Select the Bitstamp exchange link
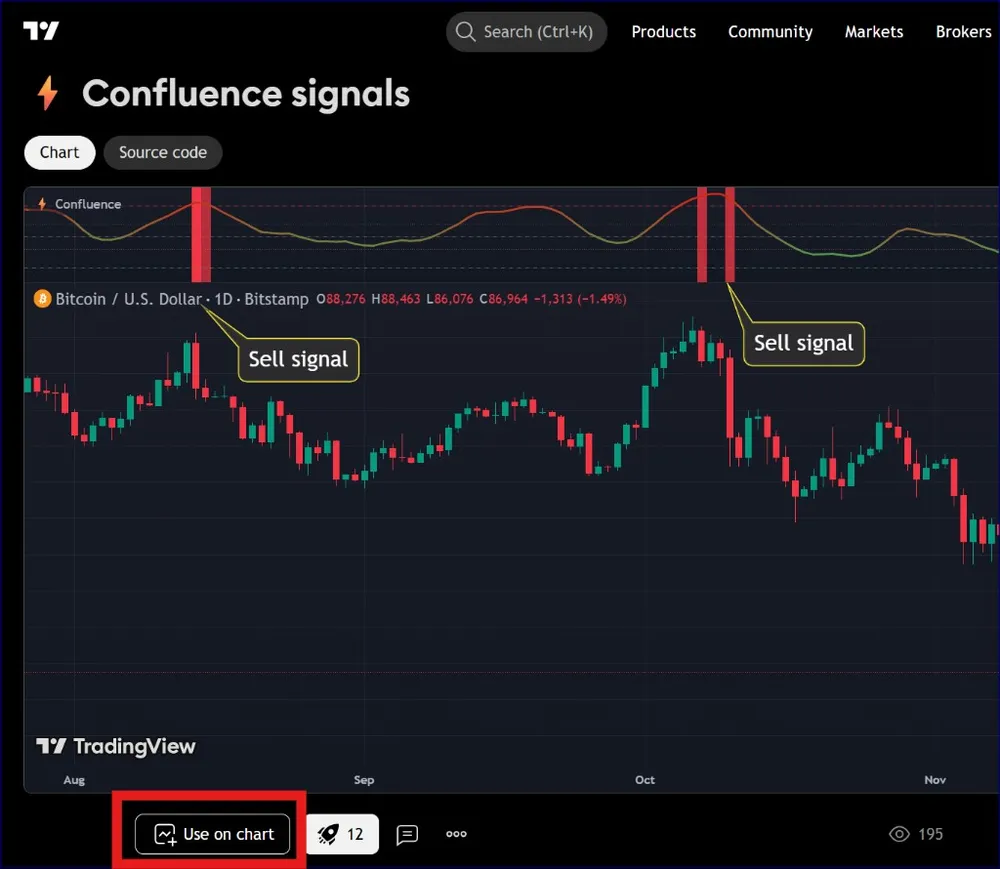Image resolution: width=1000 pixels, height=869 pixels. [276, 299]
